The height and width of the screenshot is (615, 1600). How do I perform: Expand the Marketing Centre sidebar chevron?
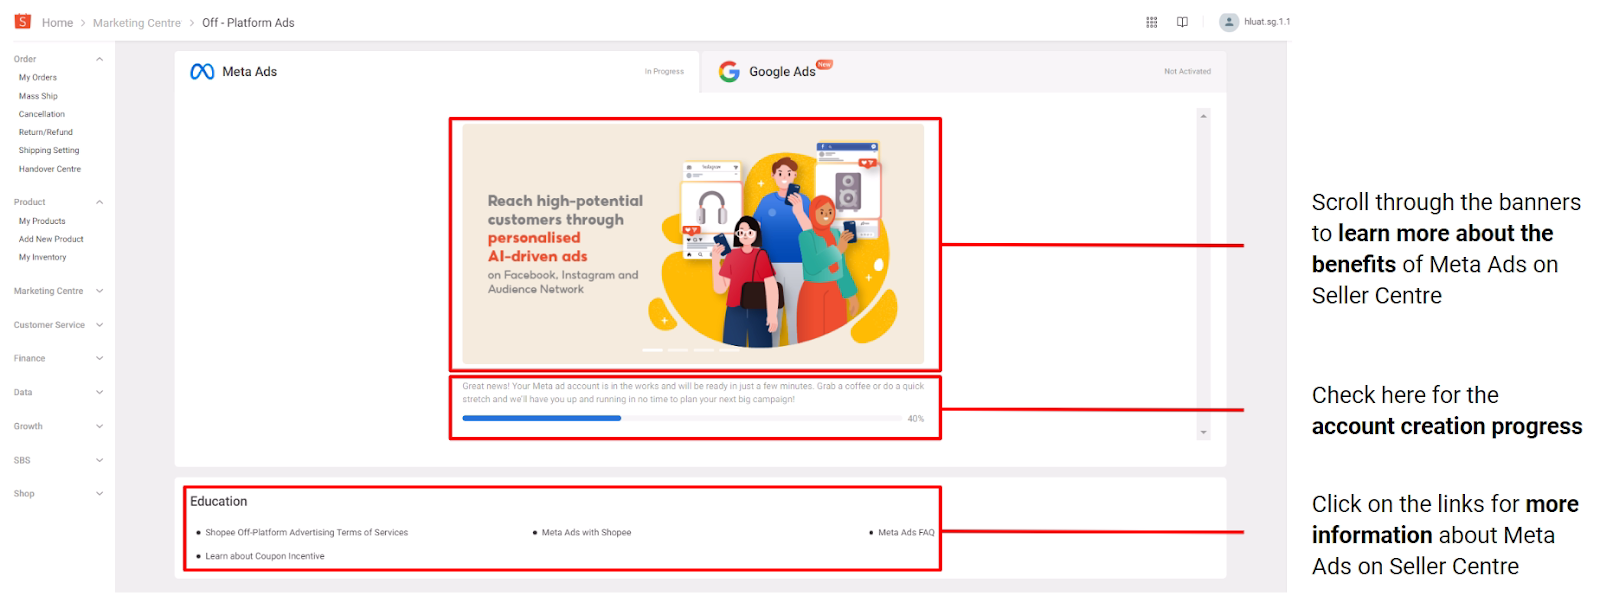tap(99, 291)
